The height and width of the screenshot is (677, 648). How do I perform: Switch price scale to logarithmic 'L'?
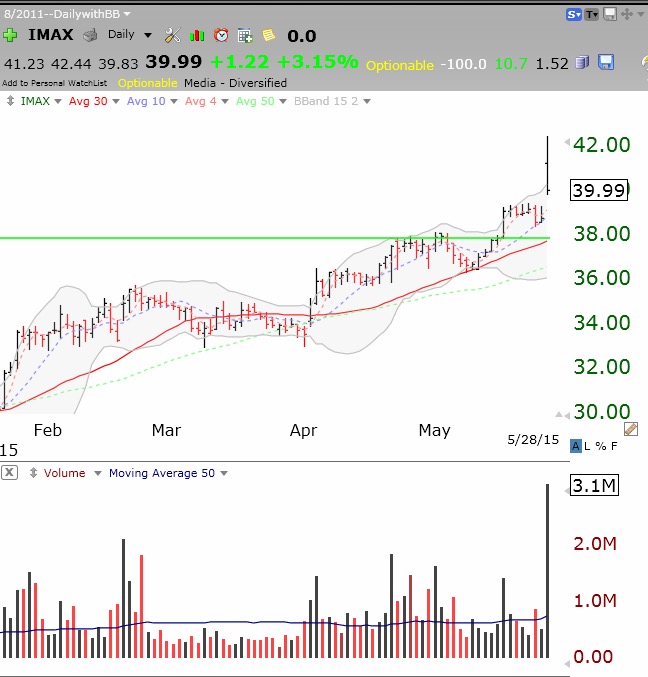[588, 446]
